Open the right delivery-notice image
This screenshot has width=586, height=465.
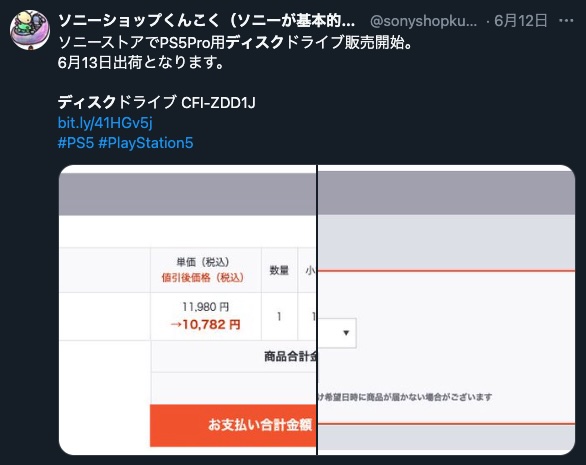446,310
